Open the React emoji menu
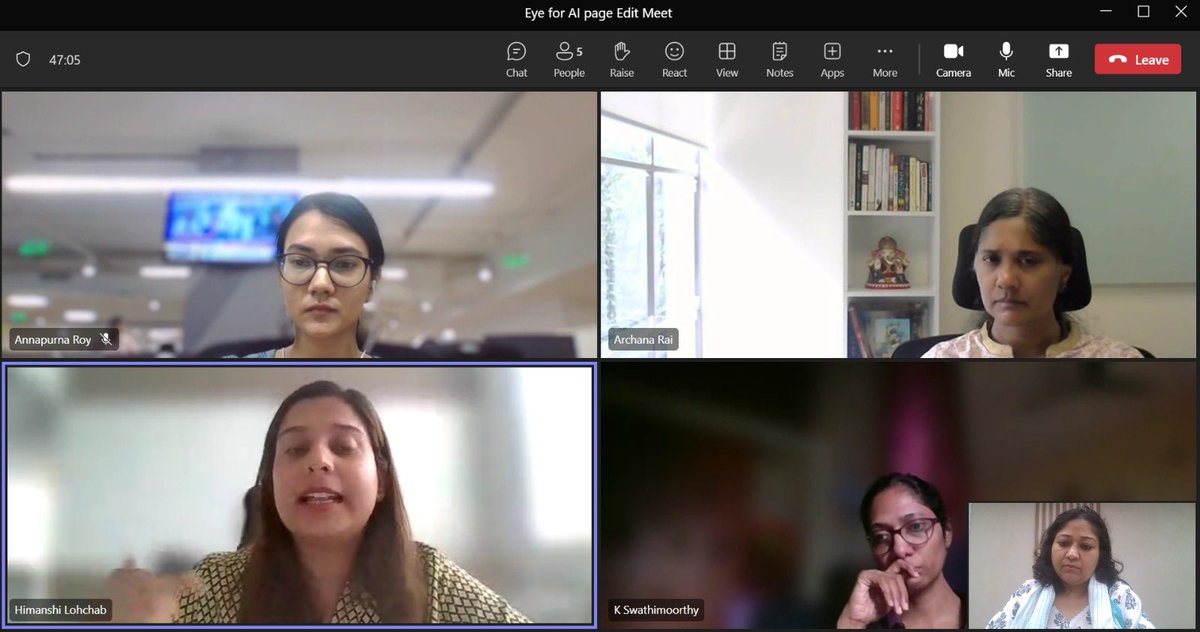The width and height of the screenshot is (1200, 632). coord(674,59)
